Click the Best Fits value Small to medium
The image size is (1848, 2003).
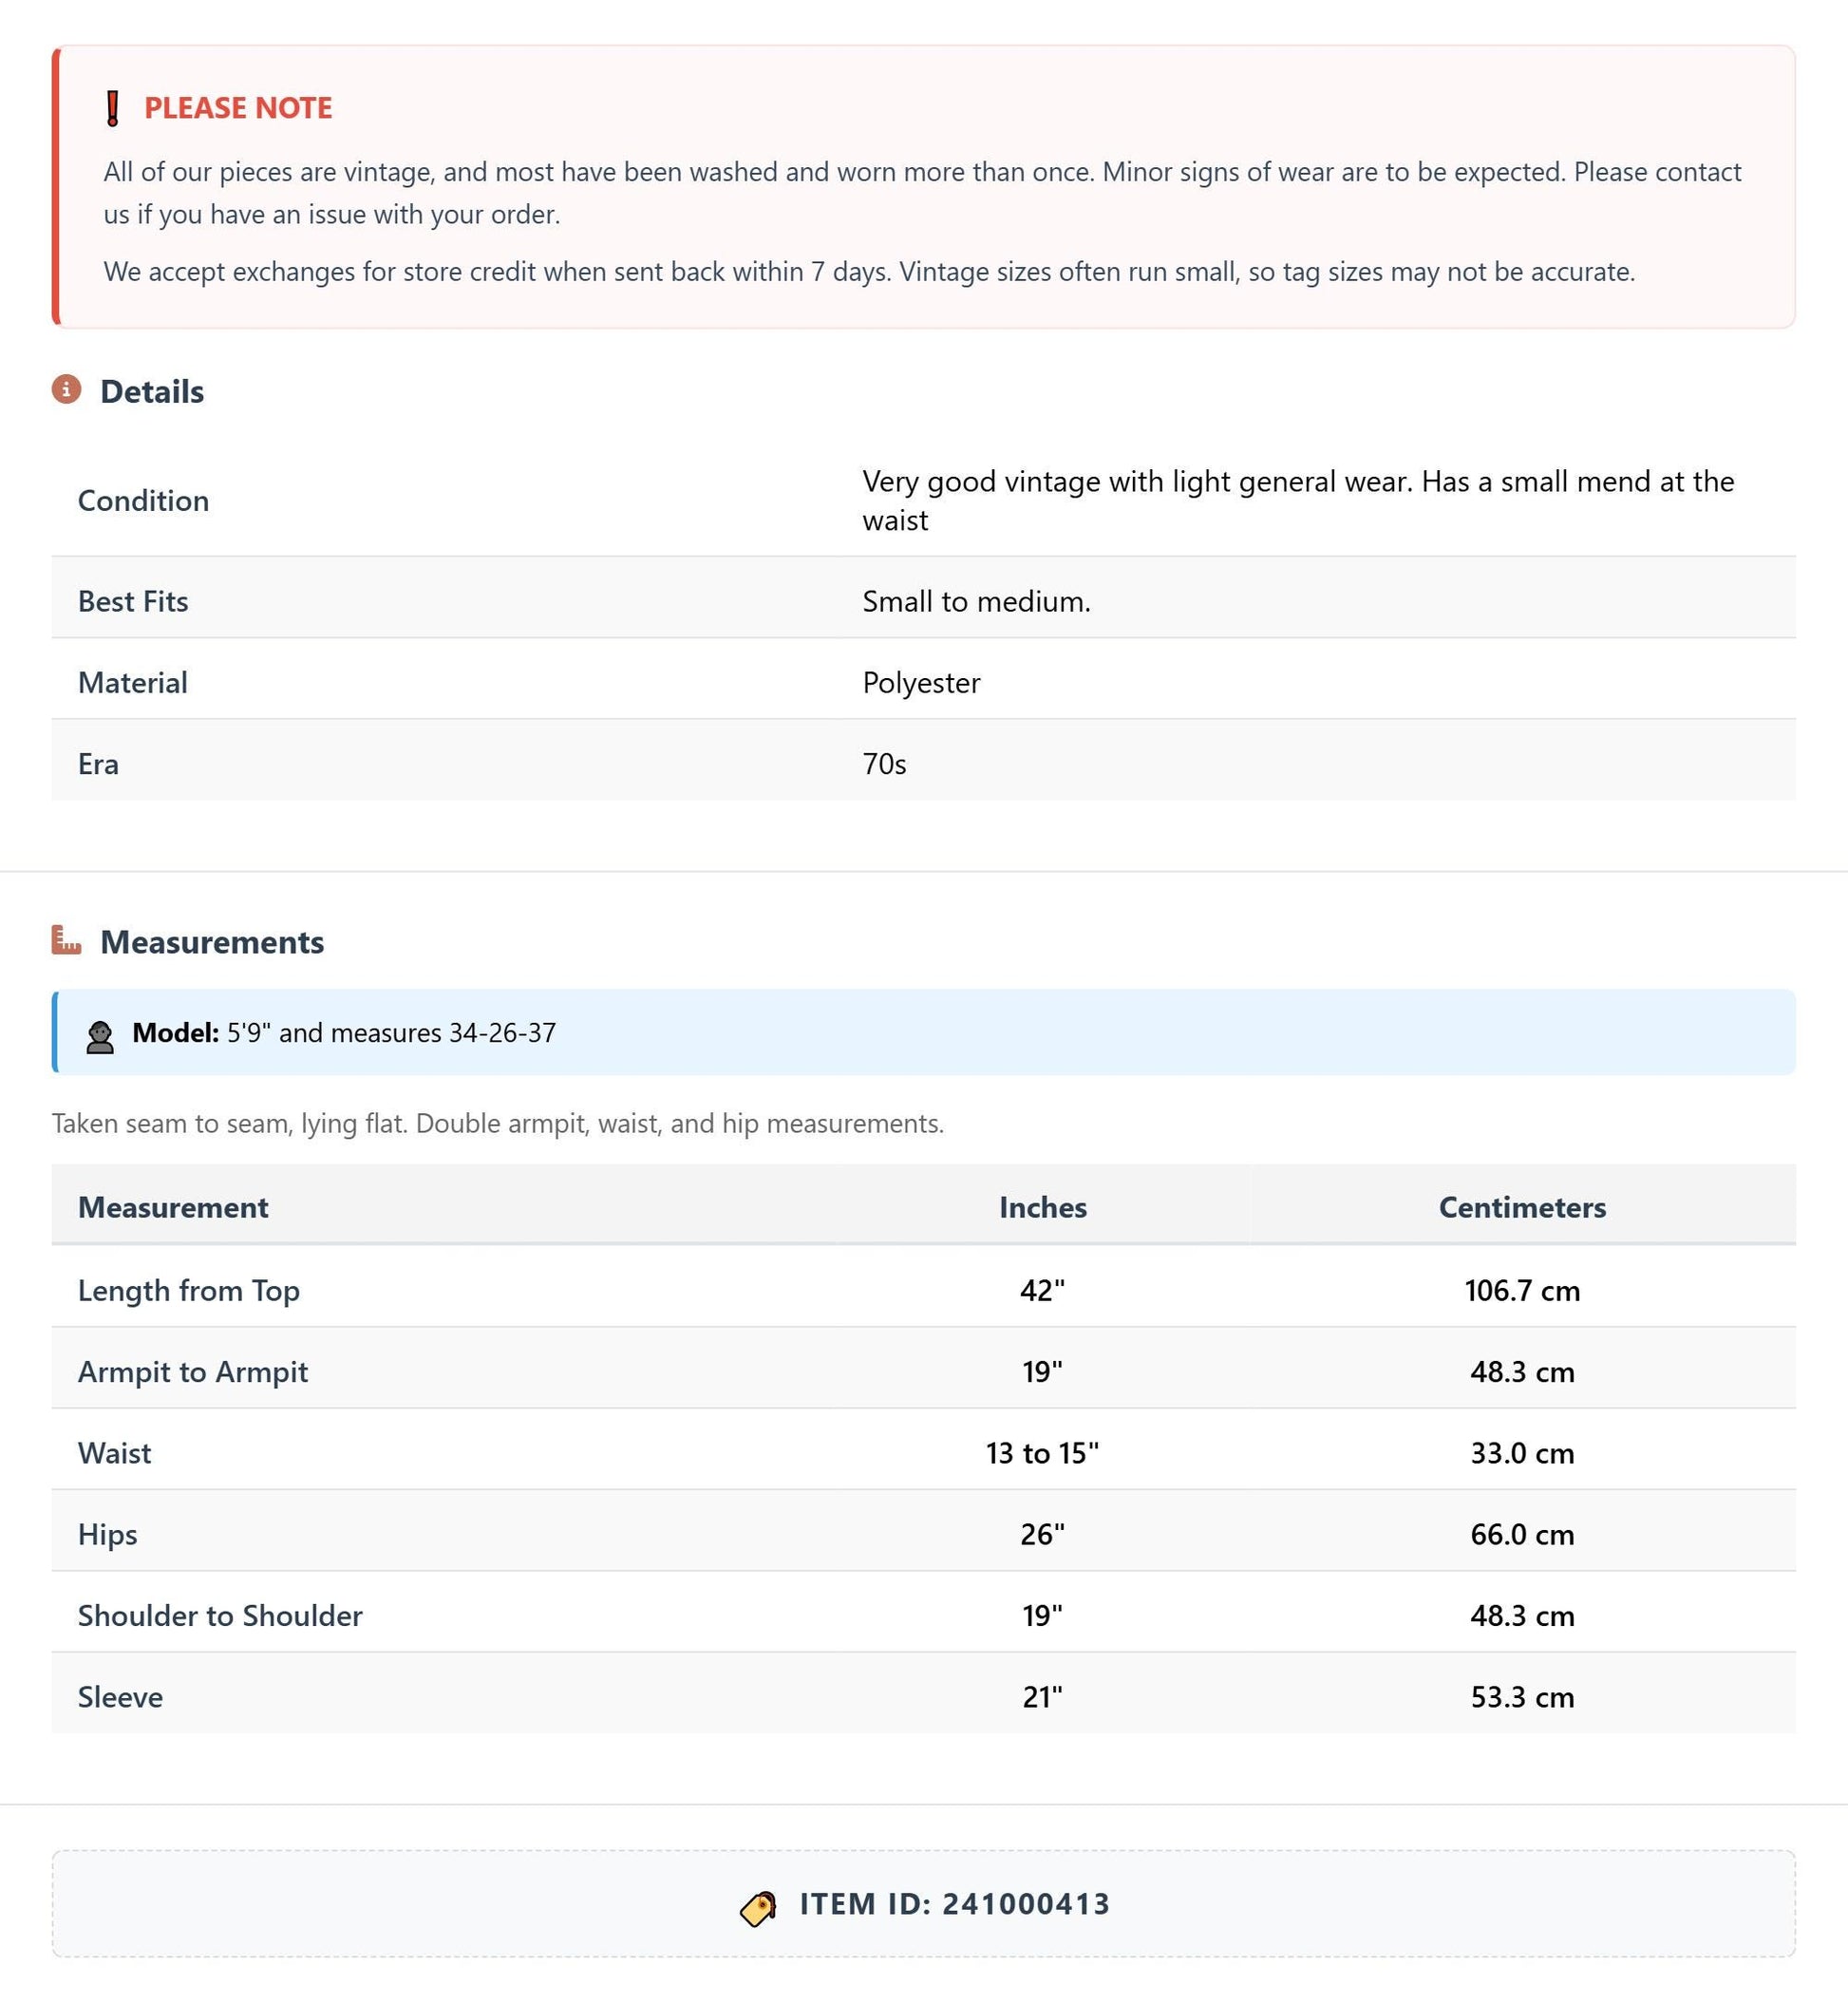coord(976,601)
